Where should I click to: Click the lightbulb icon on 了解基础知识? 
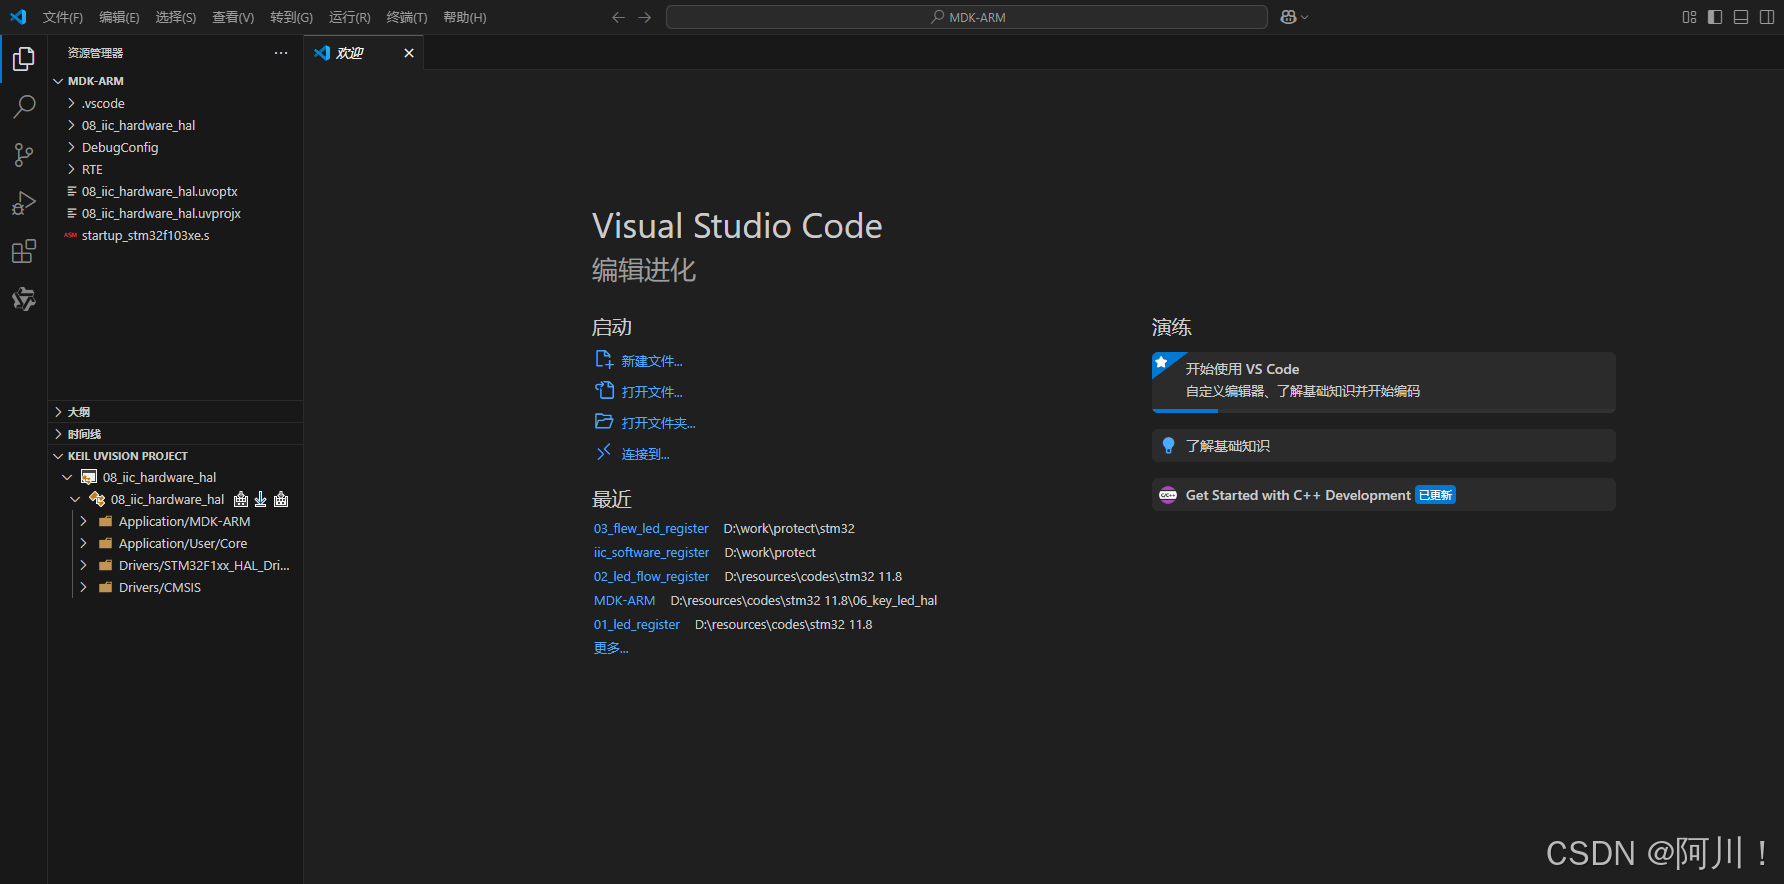pos(1168,446)
